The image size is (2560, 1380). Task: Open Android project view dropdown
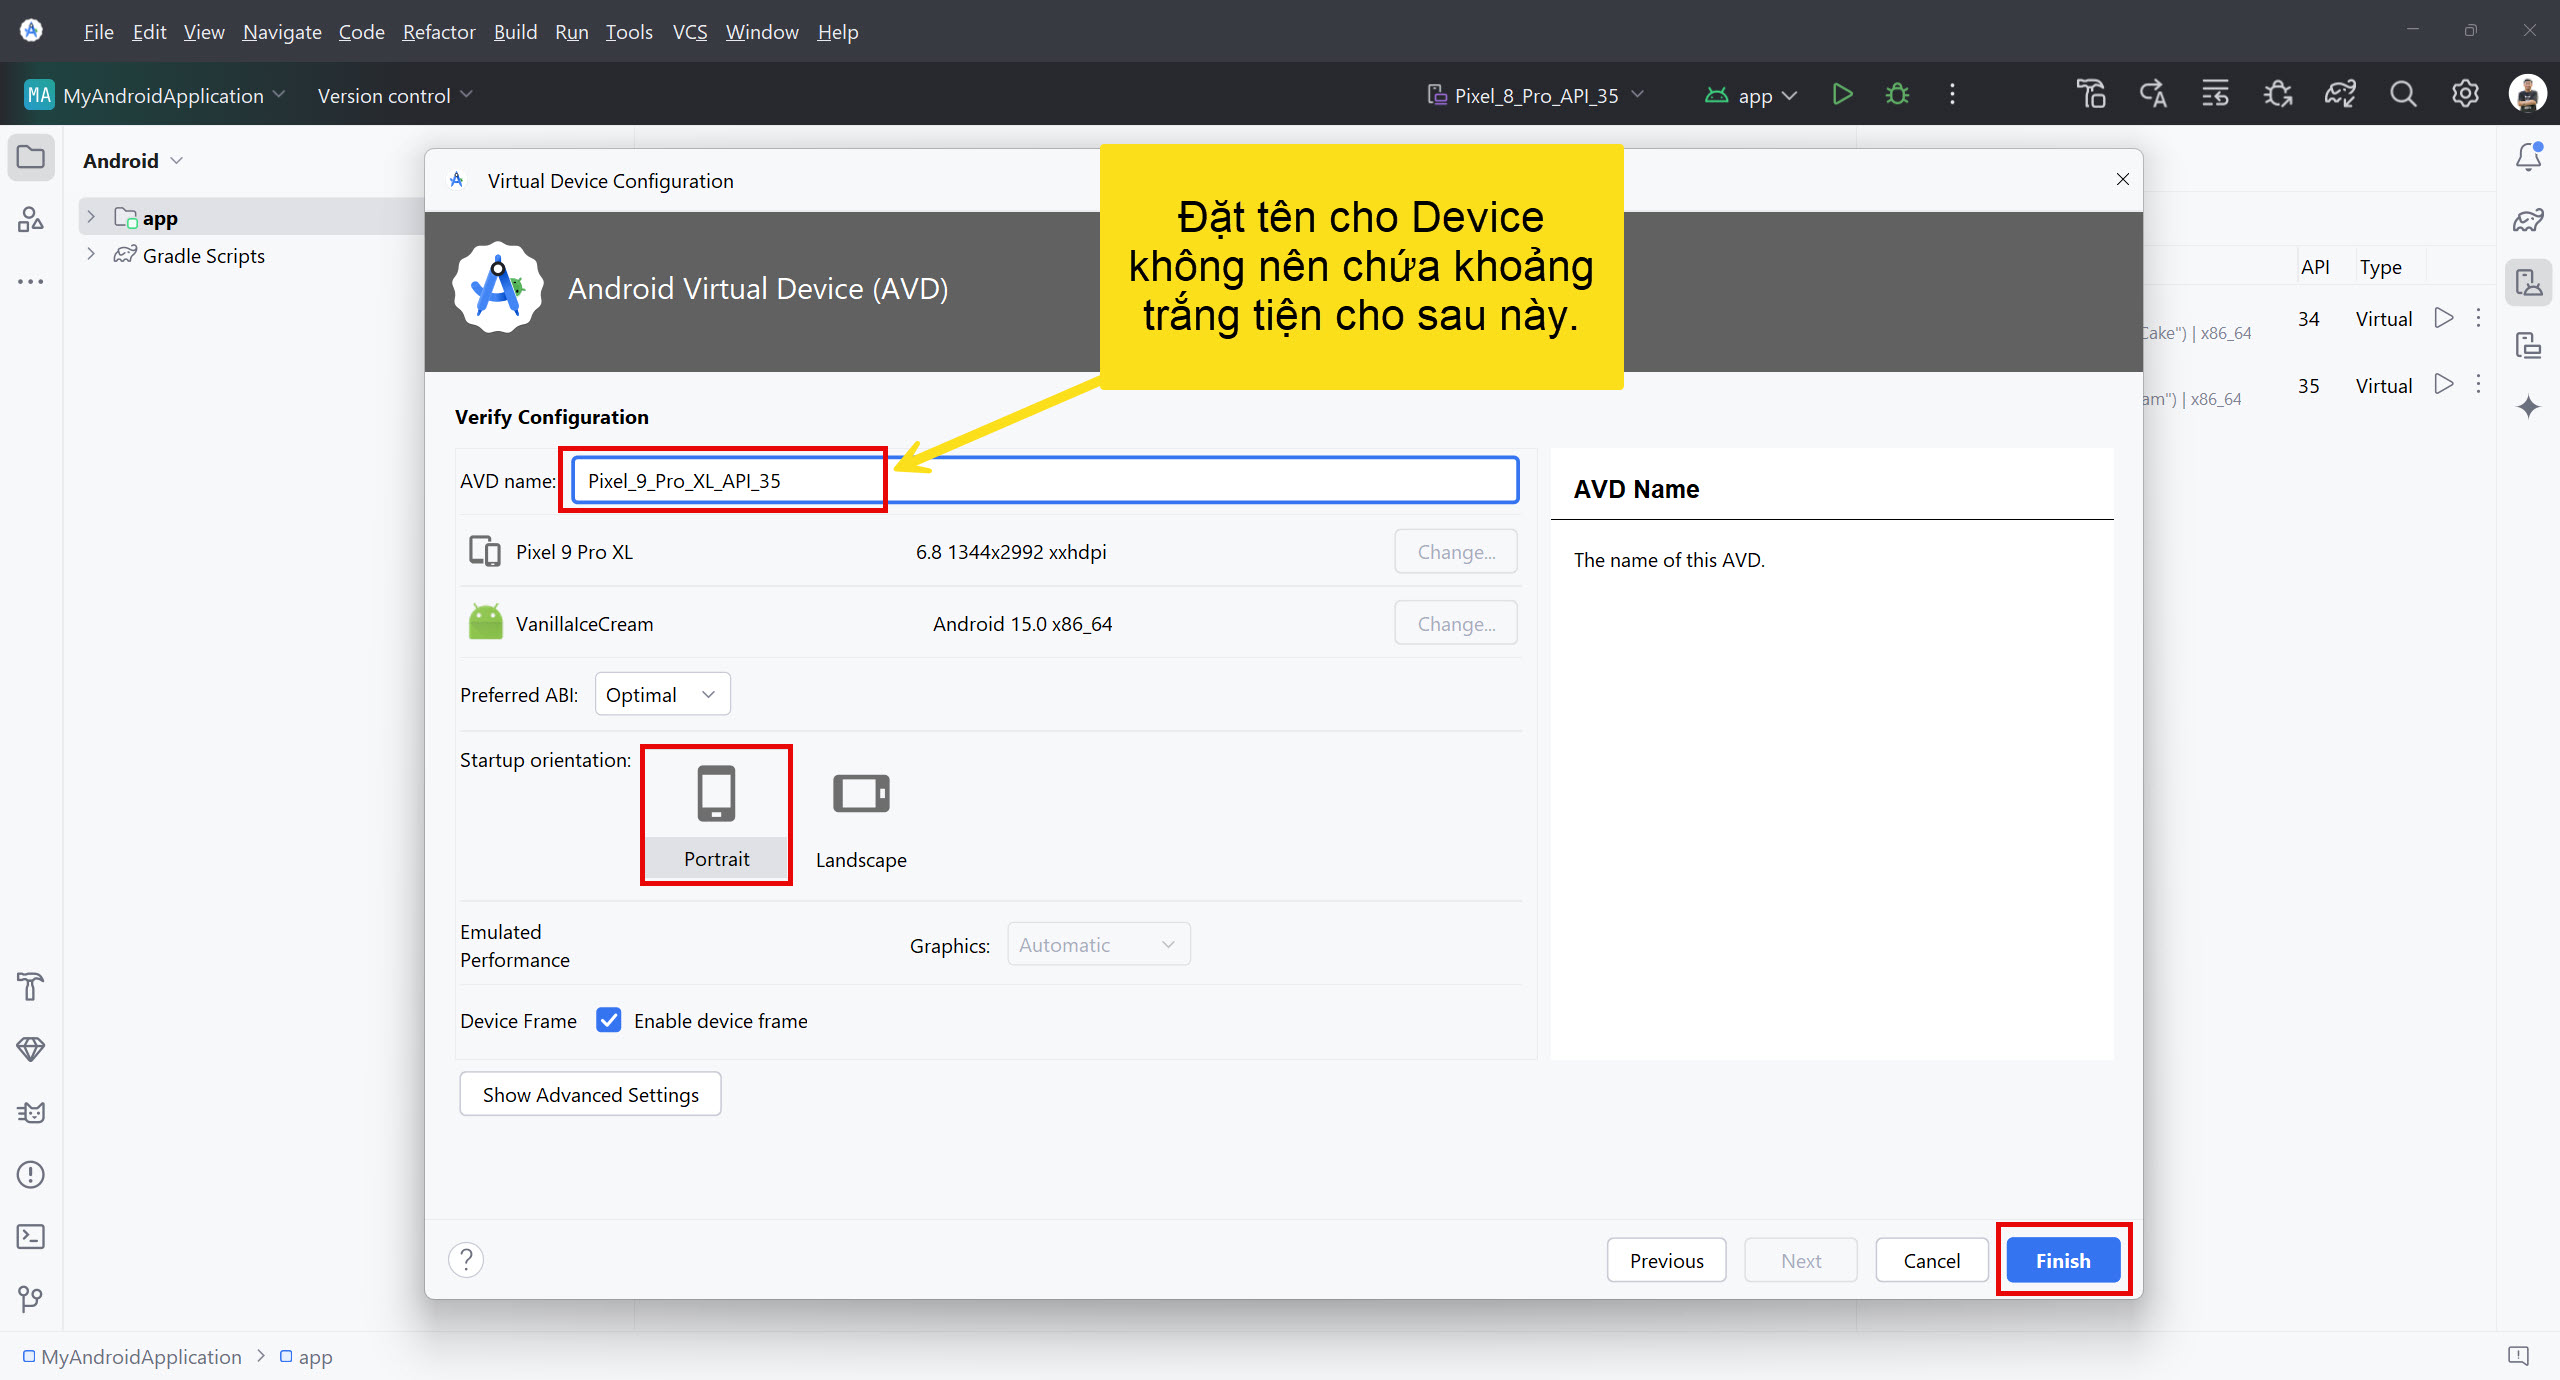click(132, 161)
